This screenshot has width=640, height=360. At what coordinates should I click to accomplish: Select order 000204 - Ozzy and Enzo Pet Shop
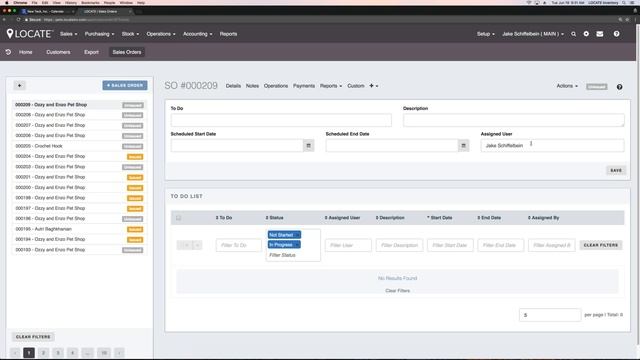[79, 156]
